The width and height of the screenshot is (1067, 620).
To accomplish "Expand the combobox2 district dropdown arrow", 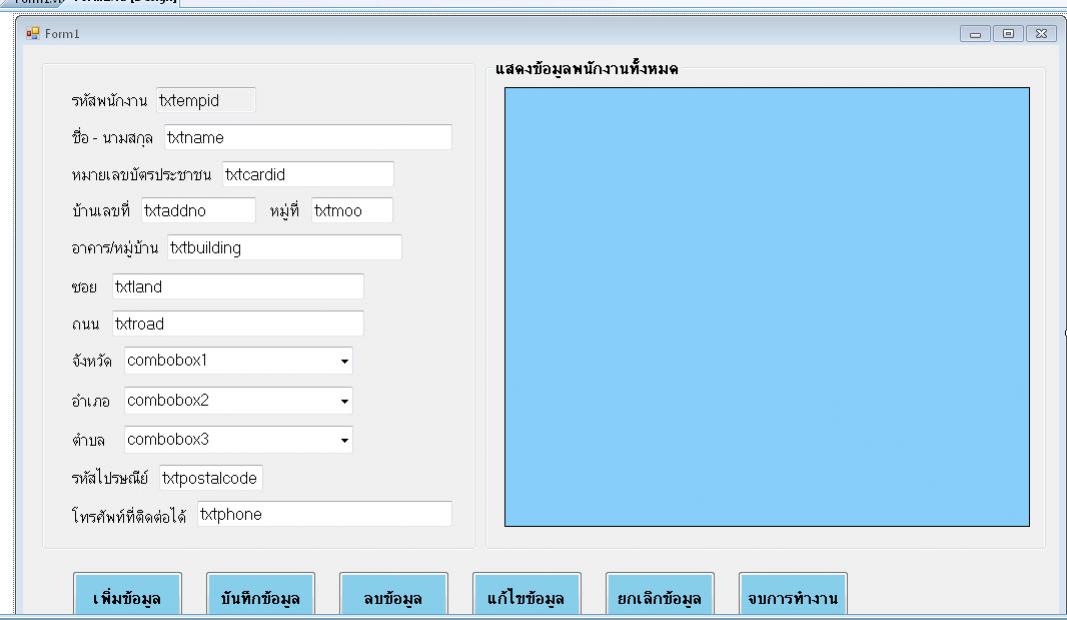I will coord(344,401).
